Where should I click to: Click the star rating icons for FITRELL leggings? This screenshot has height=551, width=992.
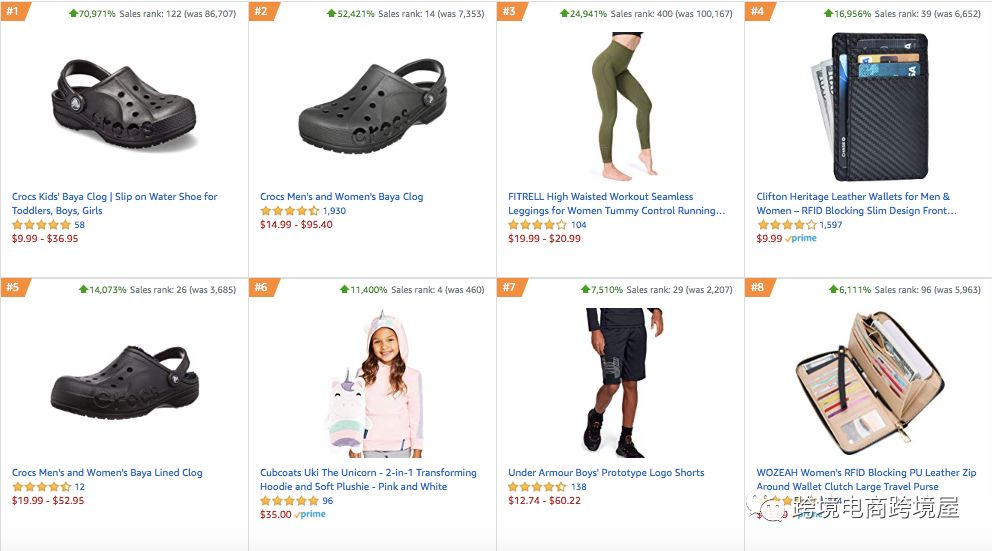(537, 225)
